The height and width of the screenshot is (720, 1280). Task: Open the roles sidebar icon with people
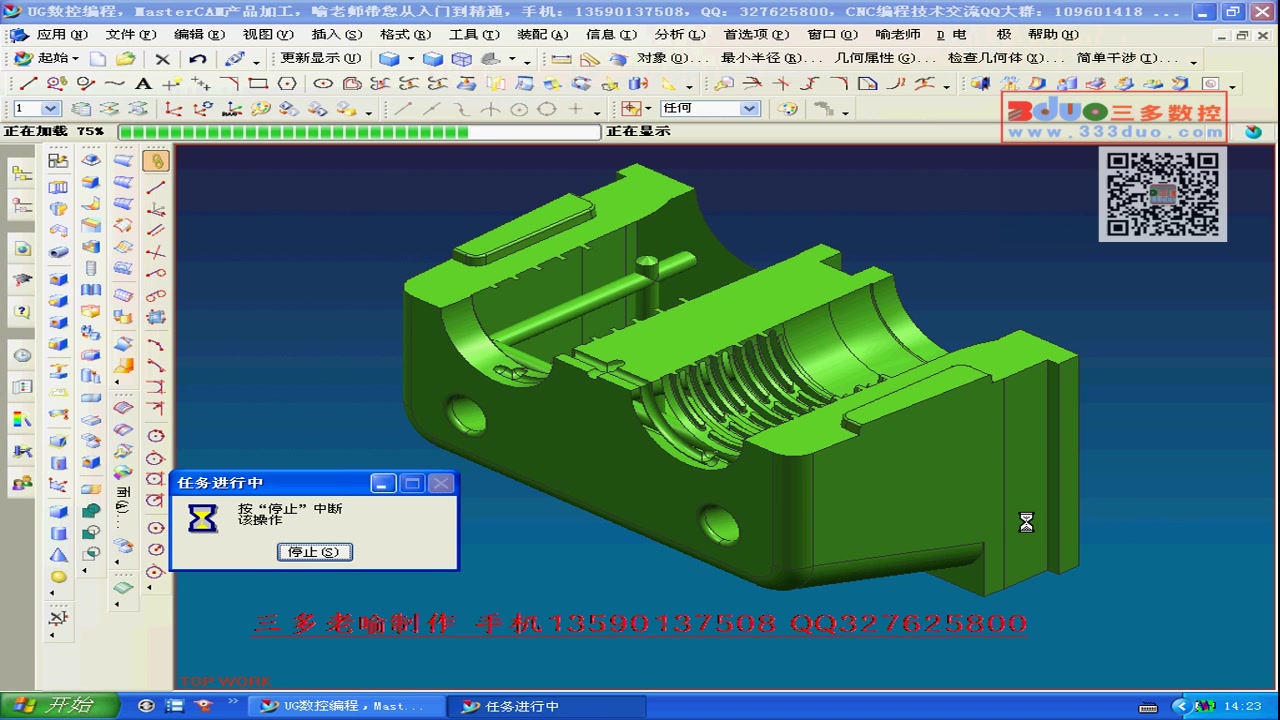22,484
